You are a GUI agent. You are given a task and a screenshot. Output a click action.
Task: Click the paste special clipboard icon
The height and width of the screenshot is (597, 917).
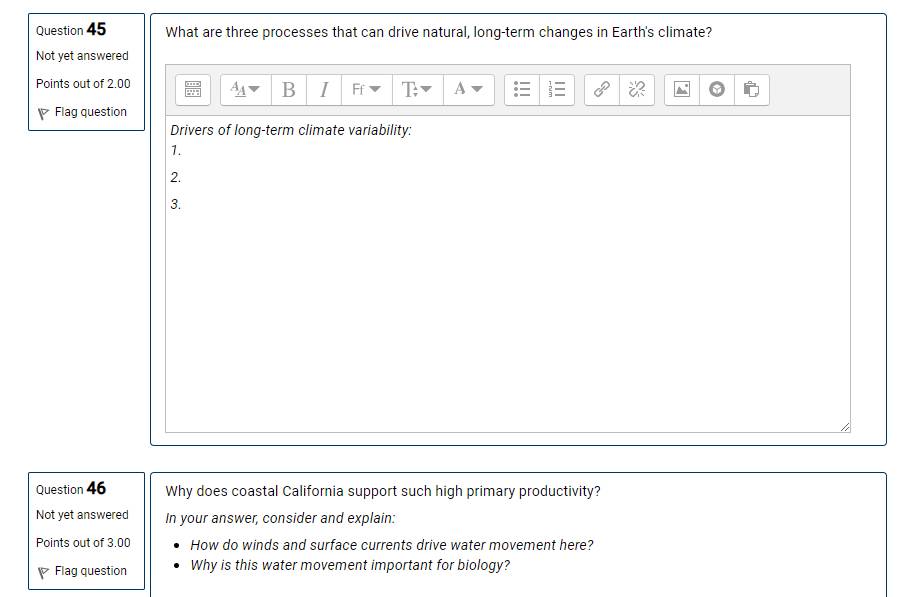click(751, 89)
